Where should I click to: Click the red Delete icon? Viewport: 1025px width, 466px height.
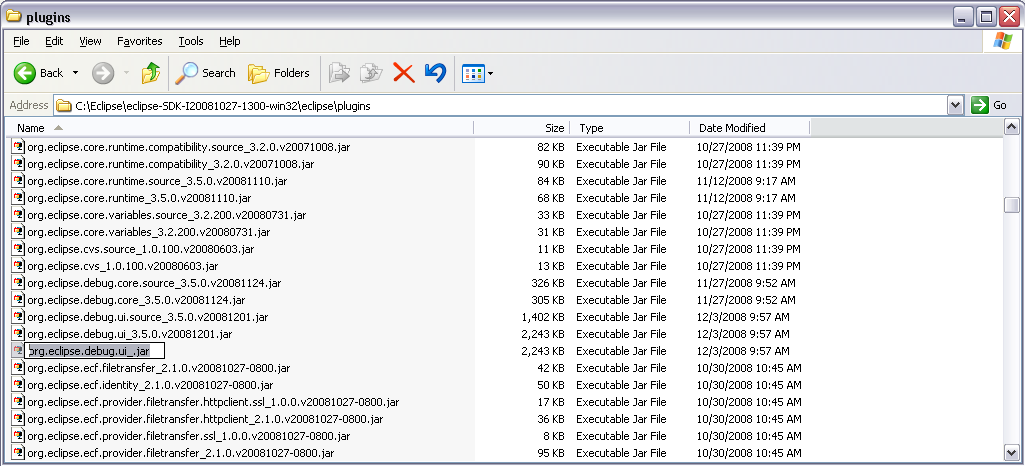pyautogui.click(x=403, y=73)
